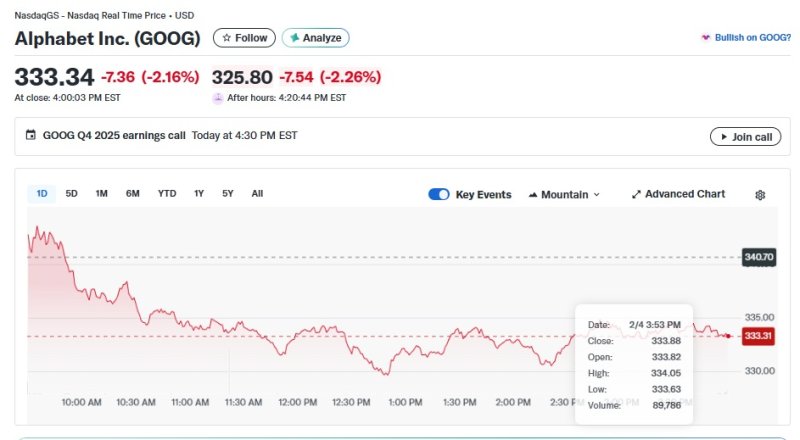800x440 pixels.
Task: Click the 333.31 current price marker
Action: tap(758, 336)
